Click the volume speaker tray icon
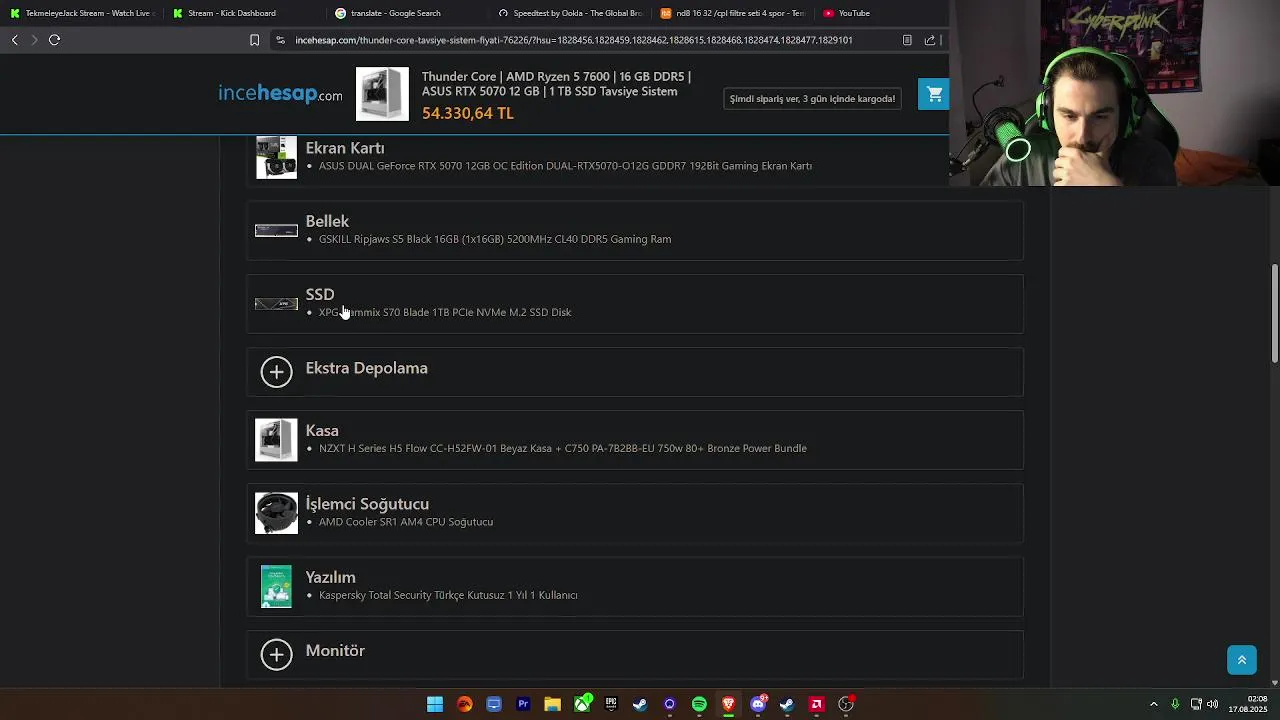Viewport: 1280px width, 720px height. click(1212, 704)
